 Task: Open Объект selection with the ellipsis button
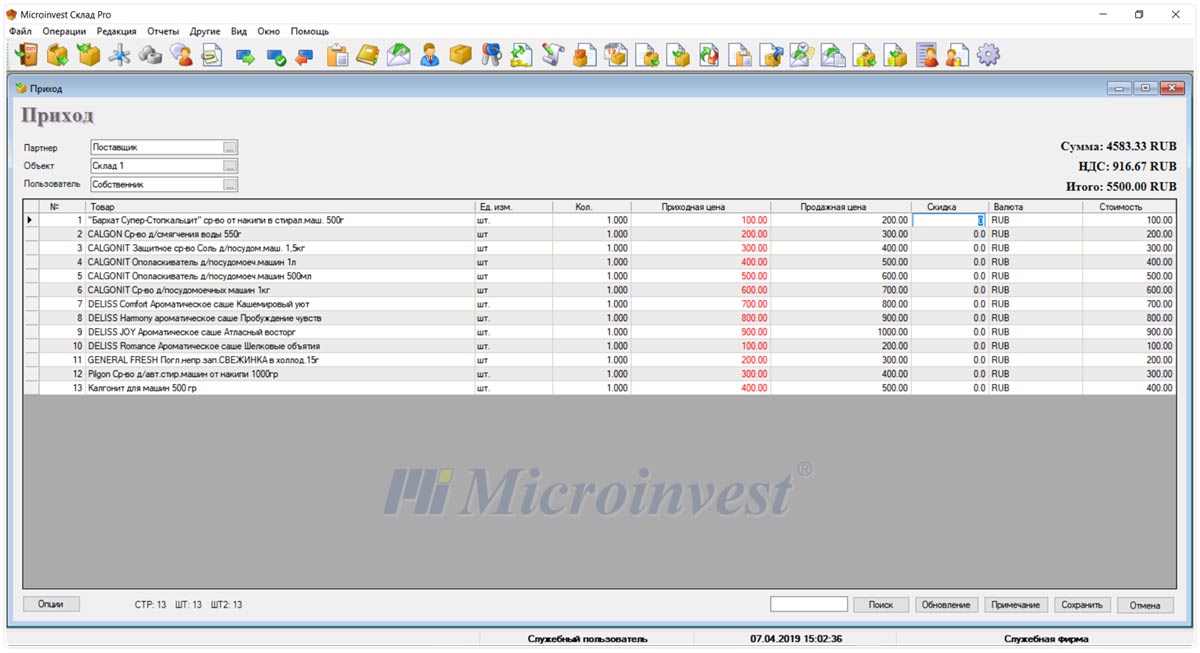[x=230, y=166]
